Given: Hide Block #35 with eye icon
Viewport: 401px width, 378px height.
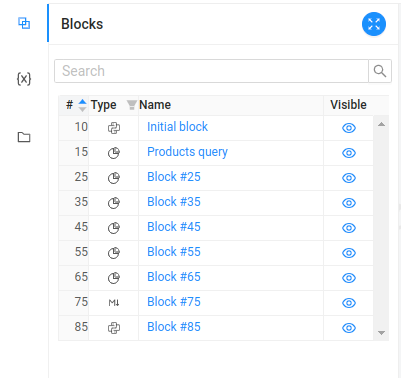Looking at the screenshot, I should pyautogui.click(x=349, y=203).
